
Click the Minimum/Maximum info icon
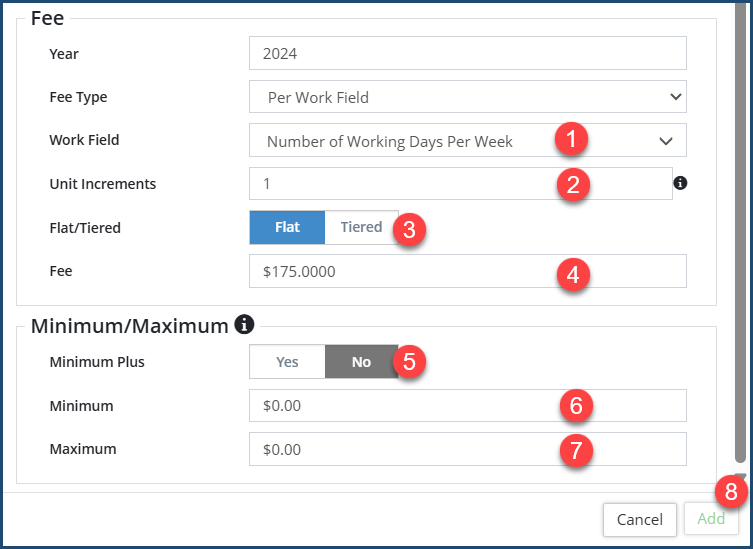click(x=243, y=324)
